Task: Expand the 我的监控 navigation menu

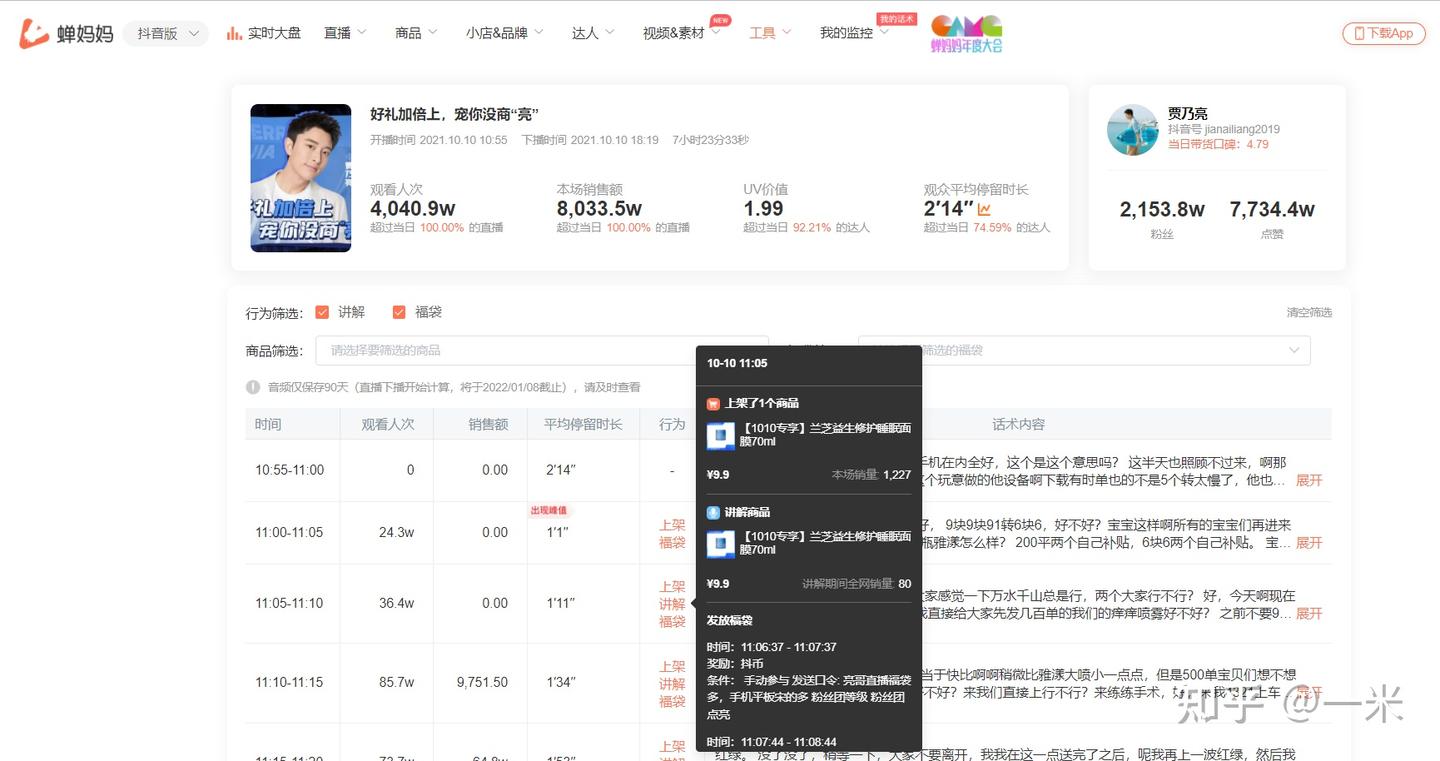Action: (x=854, y=33)
